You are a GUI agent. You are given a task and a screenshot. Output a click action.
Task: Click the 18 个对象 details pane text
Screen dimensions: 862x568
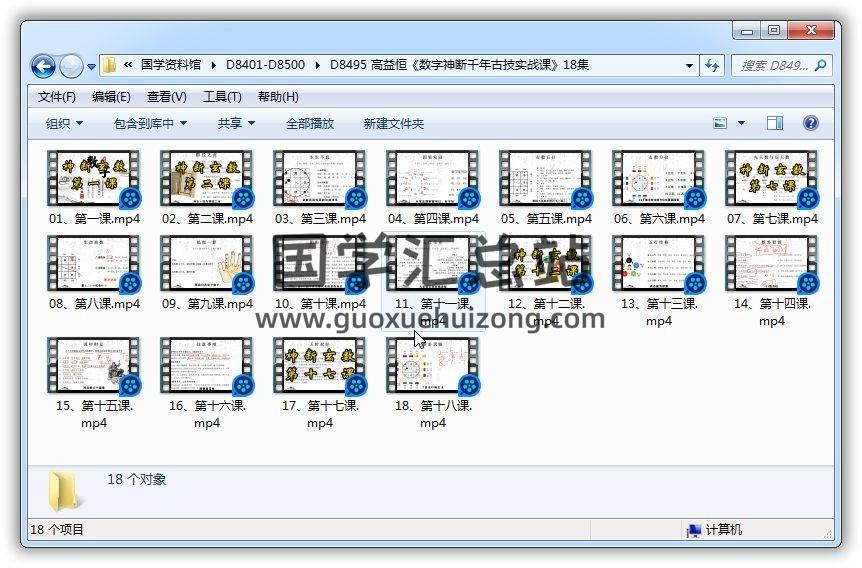(136, 479)
